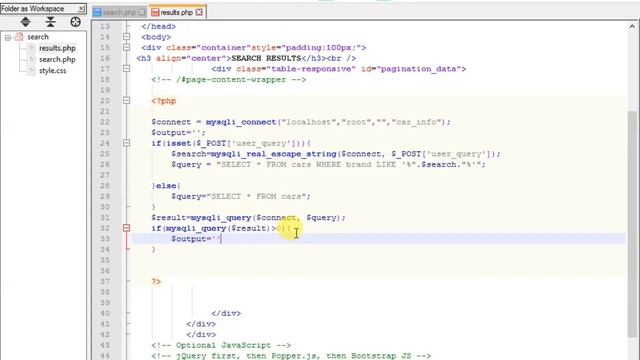Click the search folder icon in workspace tree
This screenshot has height=360, width=640.
(x=19, y=37)
